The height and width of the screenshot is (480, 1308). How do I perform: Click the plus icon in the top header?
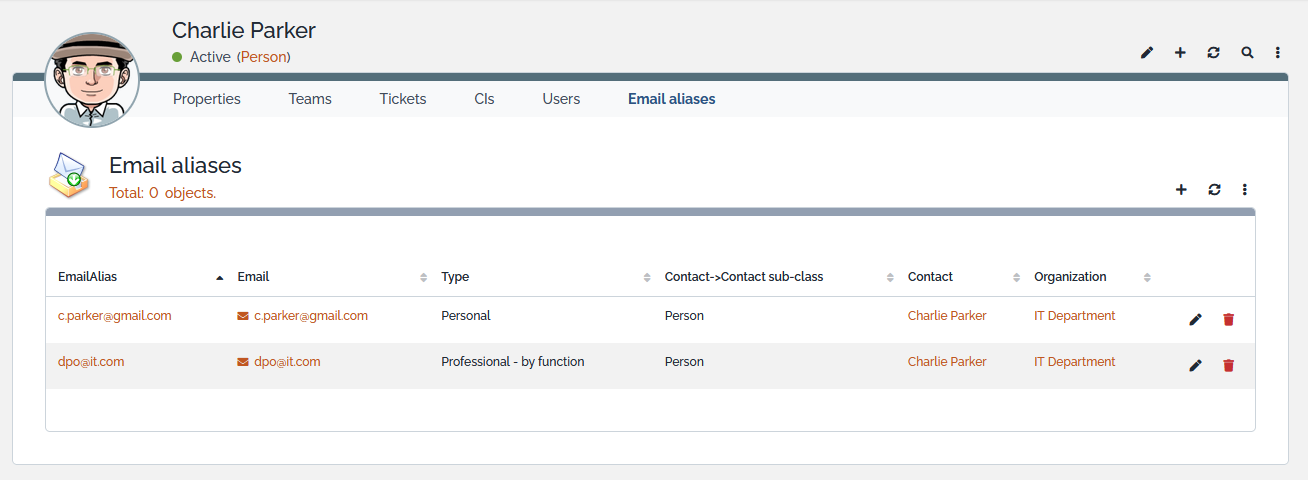(1180, 53)
